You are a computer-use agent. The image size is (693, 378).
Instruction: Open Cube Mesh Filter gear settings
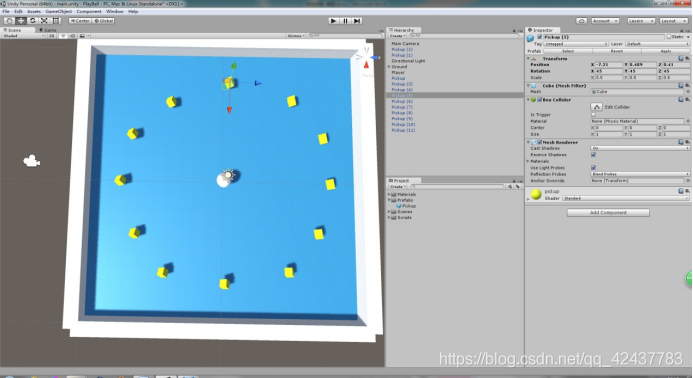(x=687, y=86)
